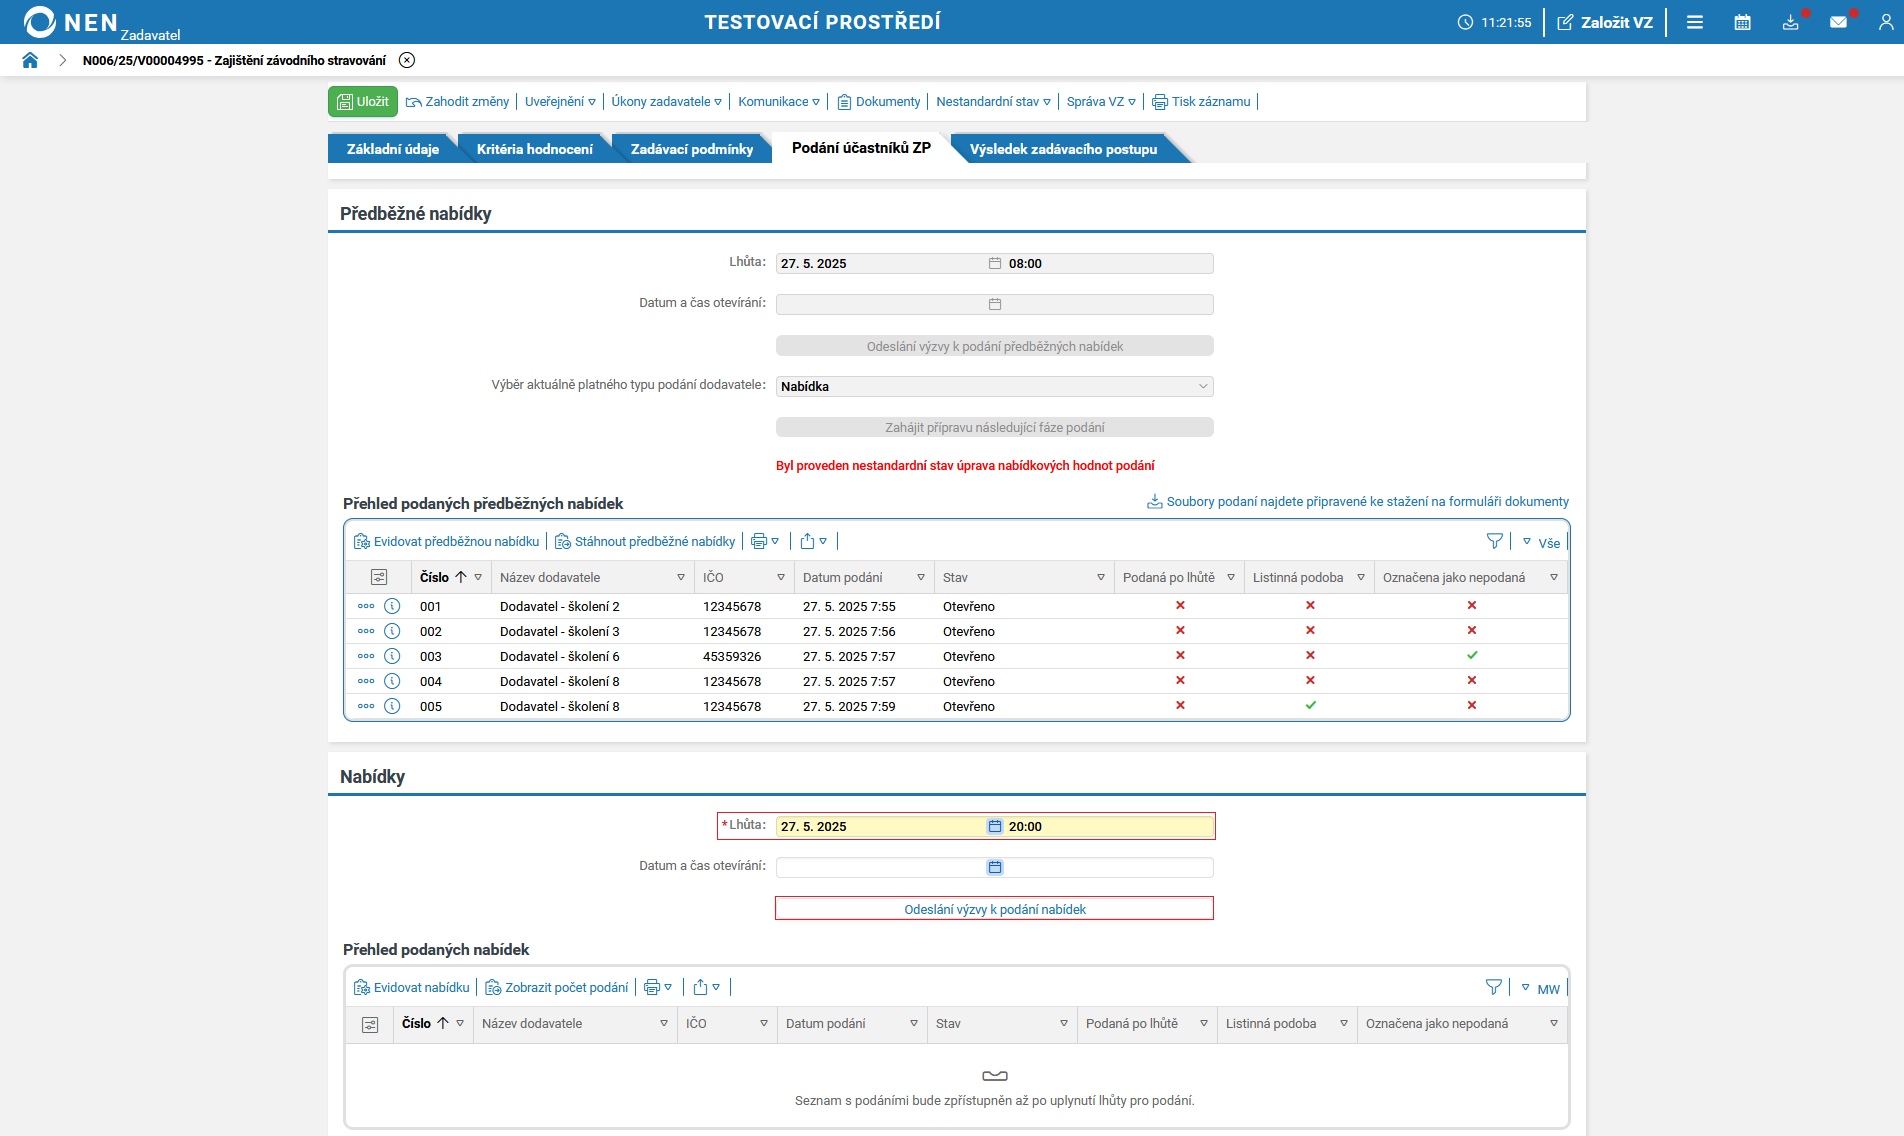Follow the Soubory podaní download link
Screen dimensions: 1904x1136
pyautogui.click(x=1358, y=502)
